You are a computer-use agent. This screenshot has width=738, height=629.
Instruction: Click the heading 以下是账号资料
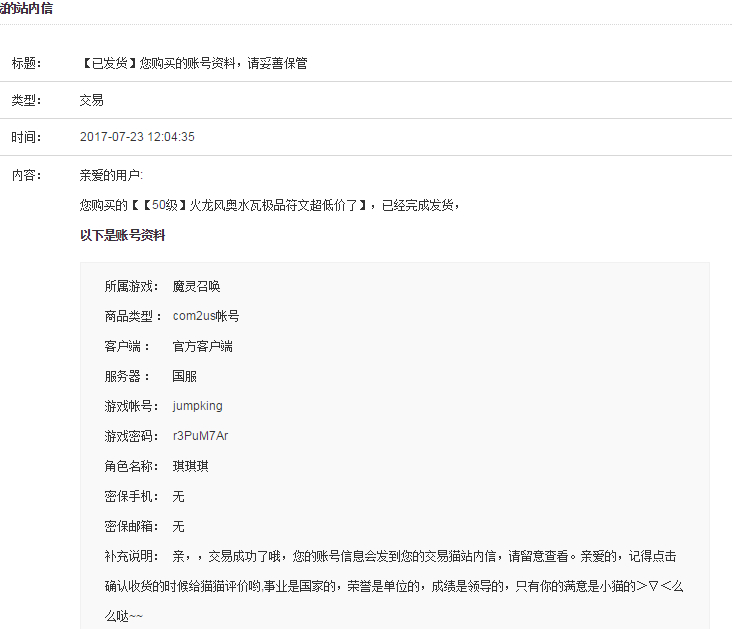123,235
